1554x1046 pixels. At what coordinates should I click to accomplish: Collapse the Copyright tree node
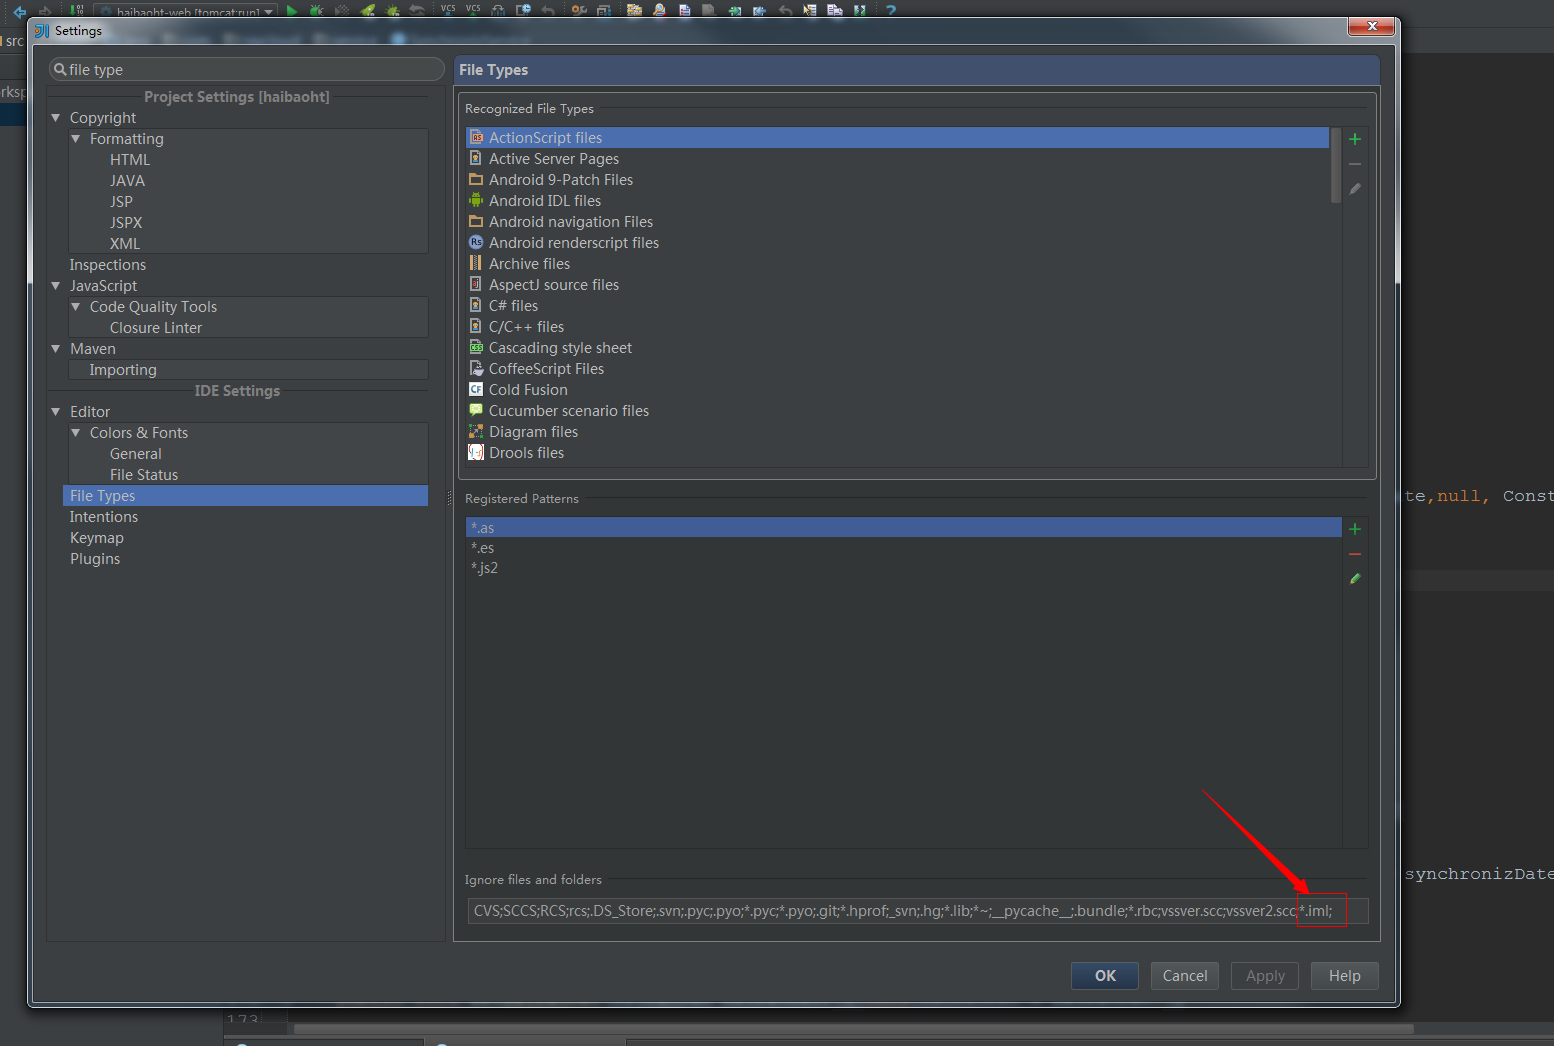click(56, 118)
